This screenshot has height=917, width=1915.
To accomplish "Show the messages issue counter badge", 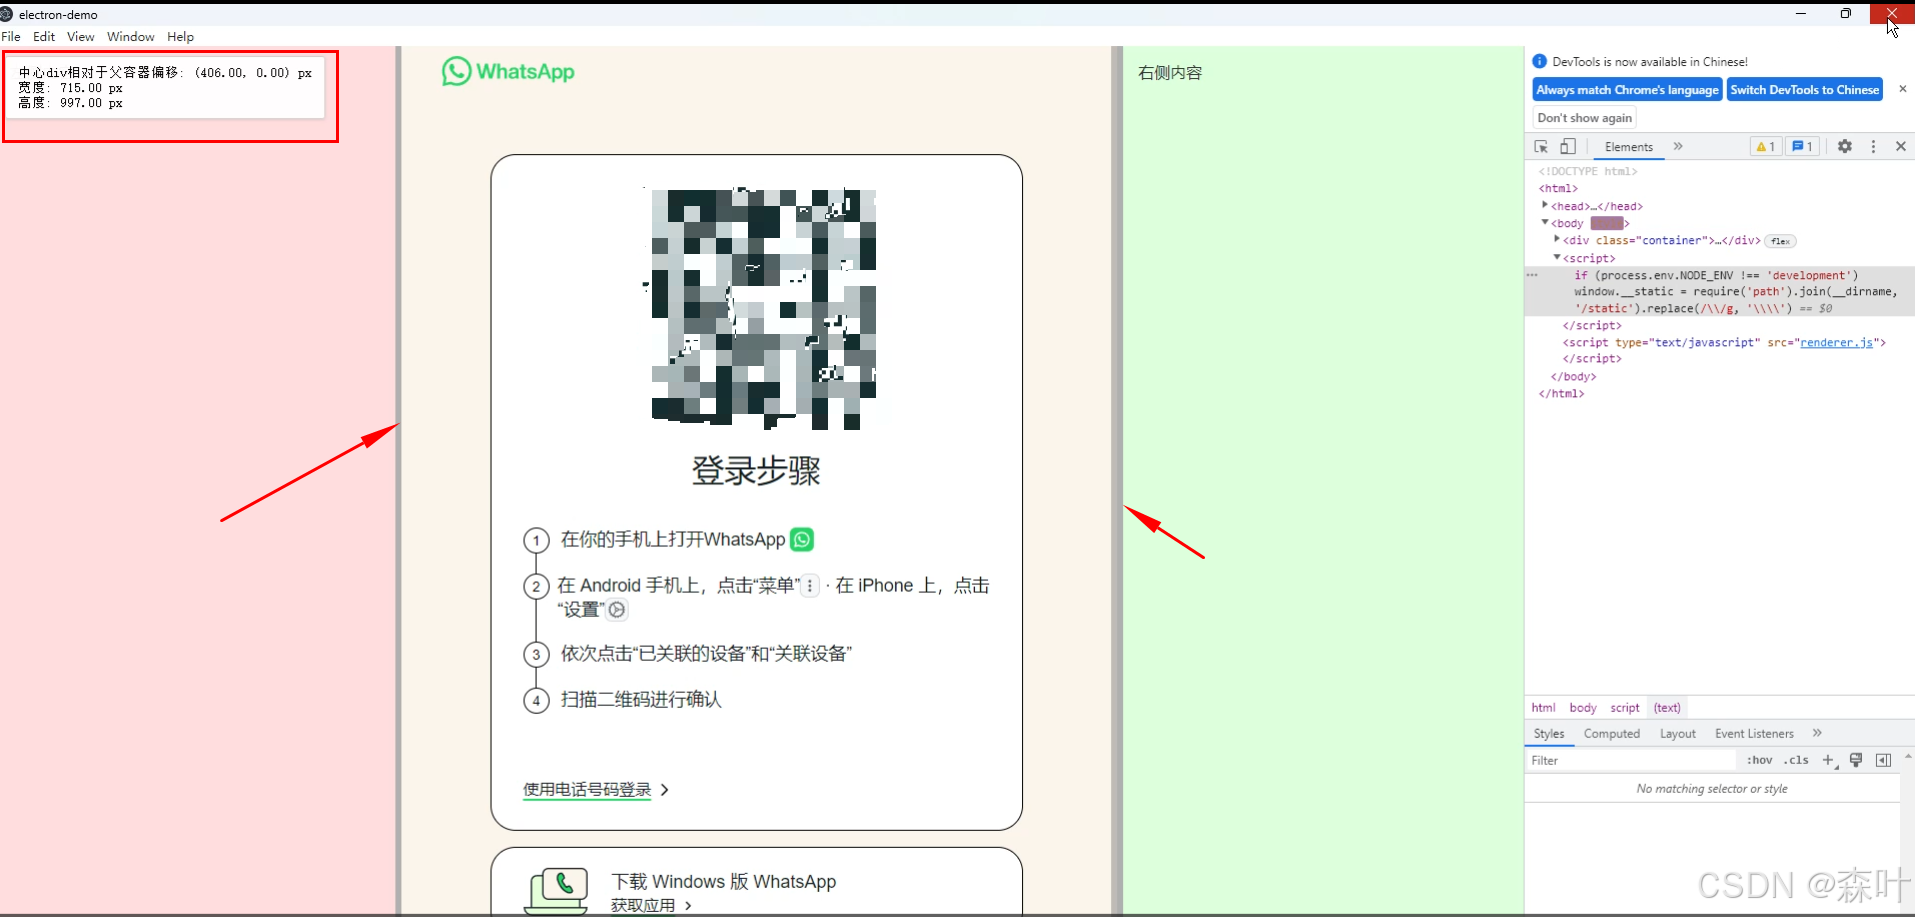I will point(1803,147).
